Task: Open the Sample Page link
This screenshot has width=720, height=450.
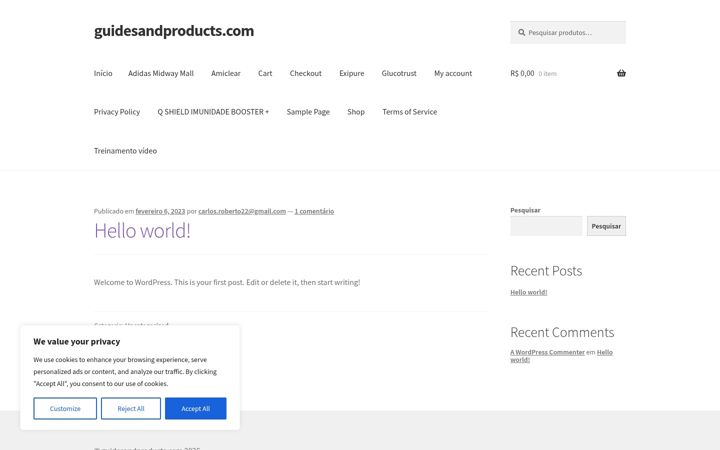Action: pyautogui.click(x=308, y=112)
